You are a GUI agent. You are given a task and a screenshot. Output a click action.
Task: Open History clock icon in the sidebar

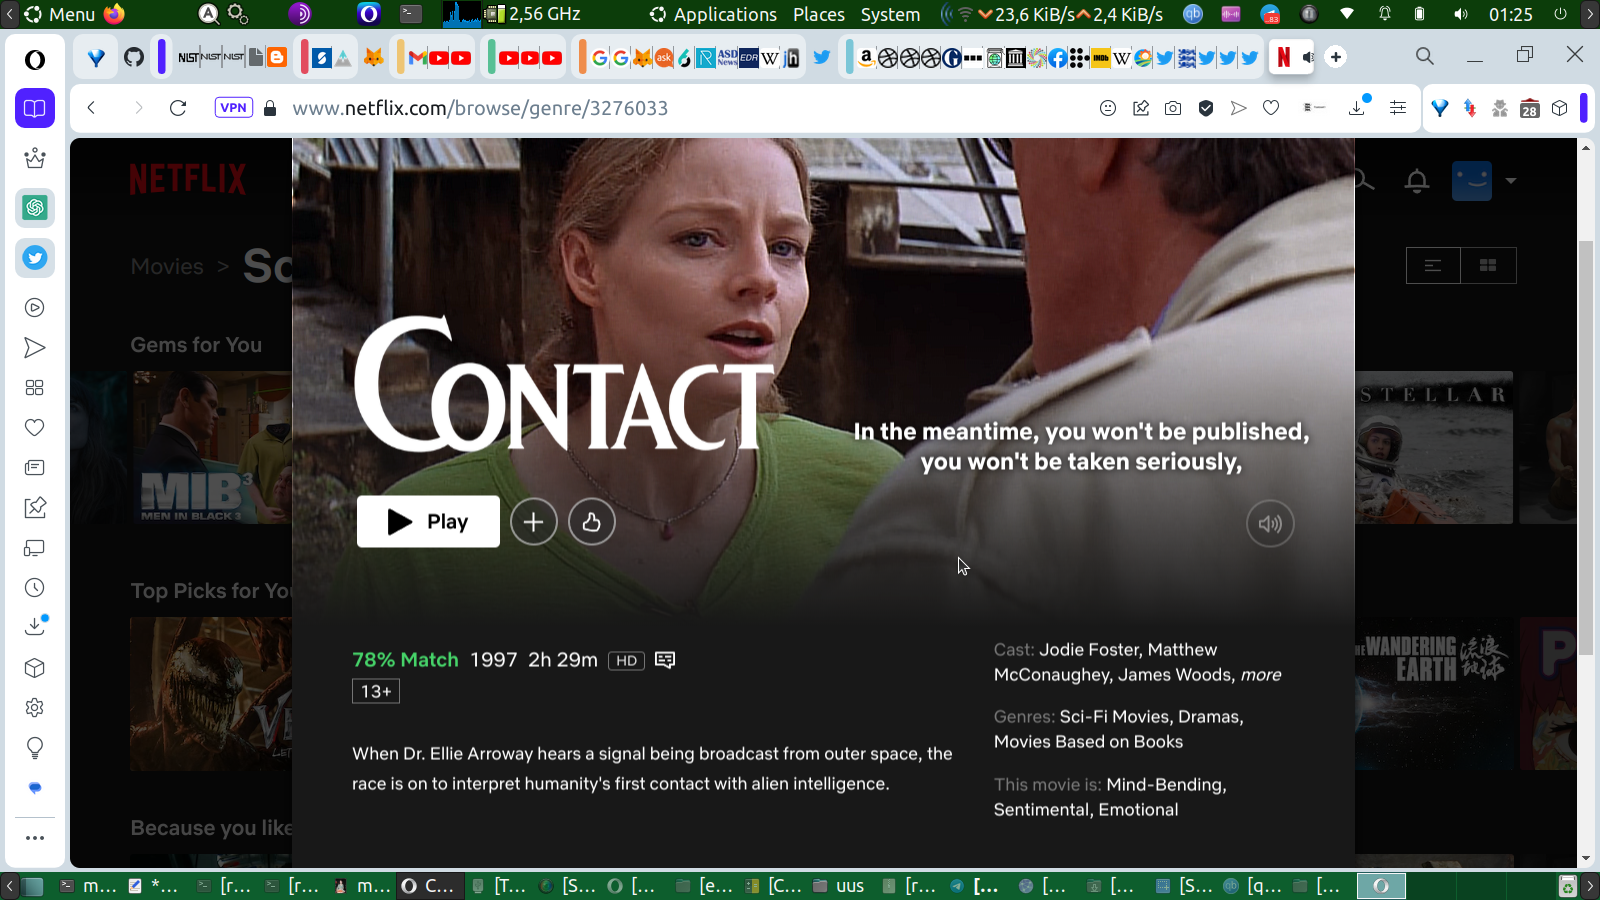[35, 588]
